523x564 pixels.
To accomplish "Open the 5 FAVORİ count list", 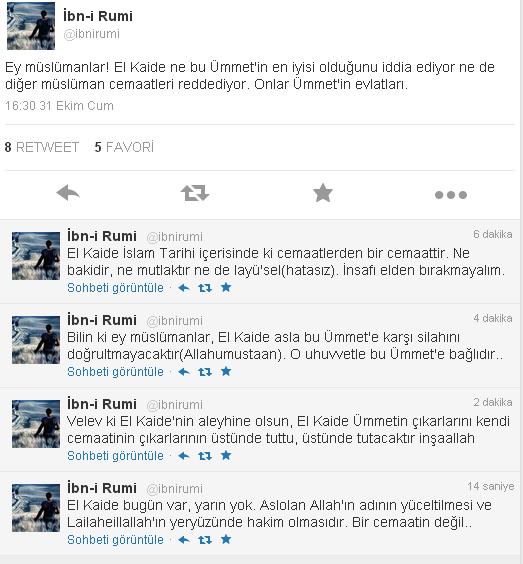I will click(124, 147).
